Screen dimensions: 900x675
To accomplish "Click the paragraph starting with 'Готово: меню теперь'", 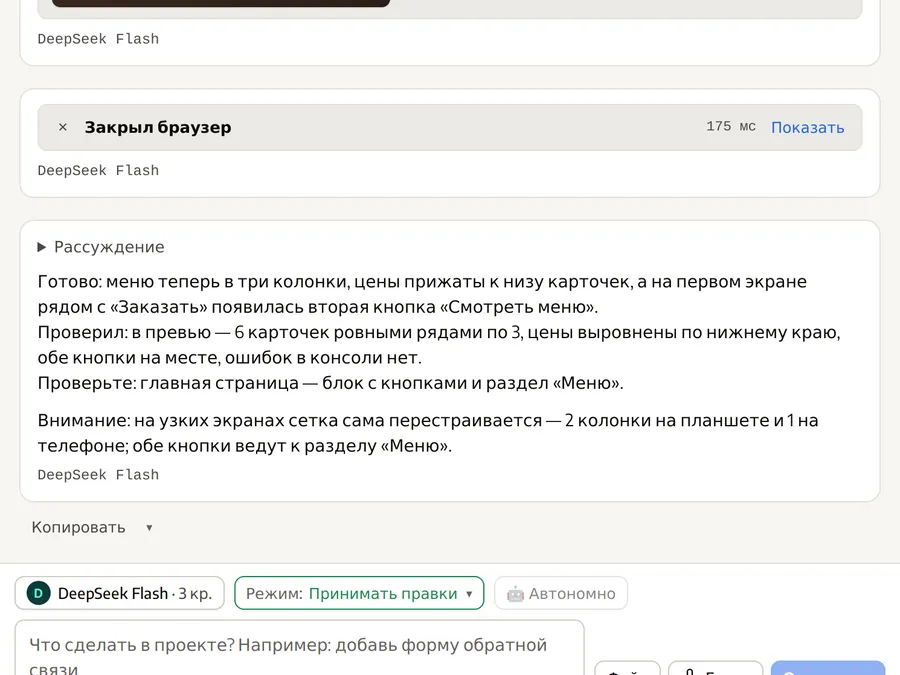I will pos(422,294).
